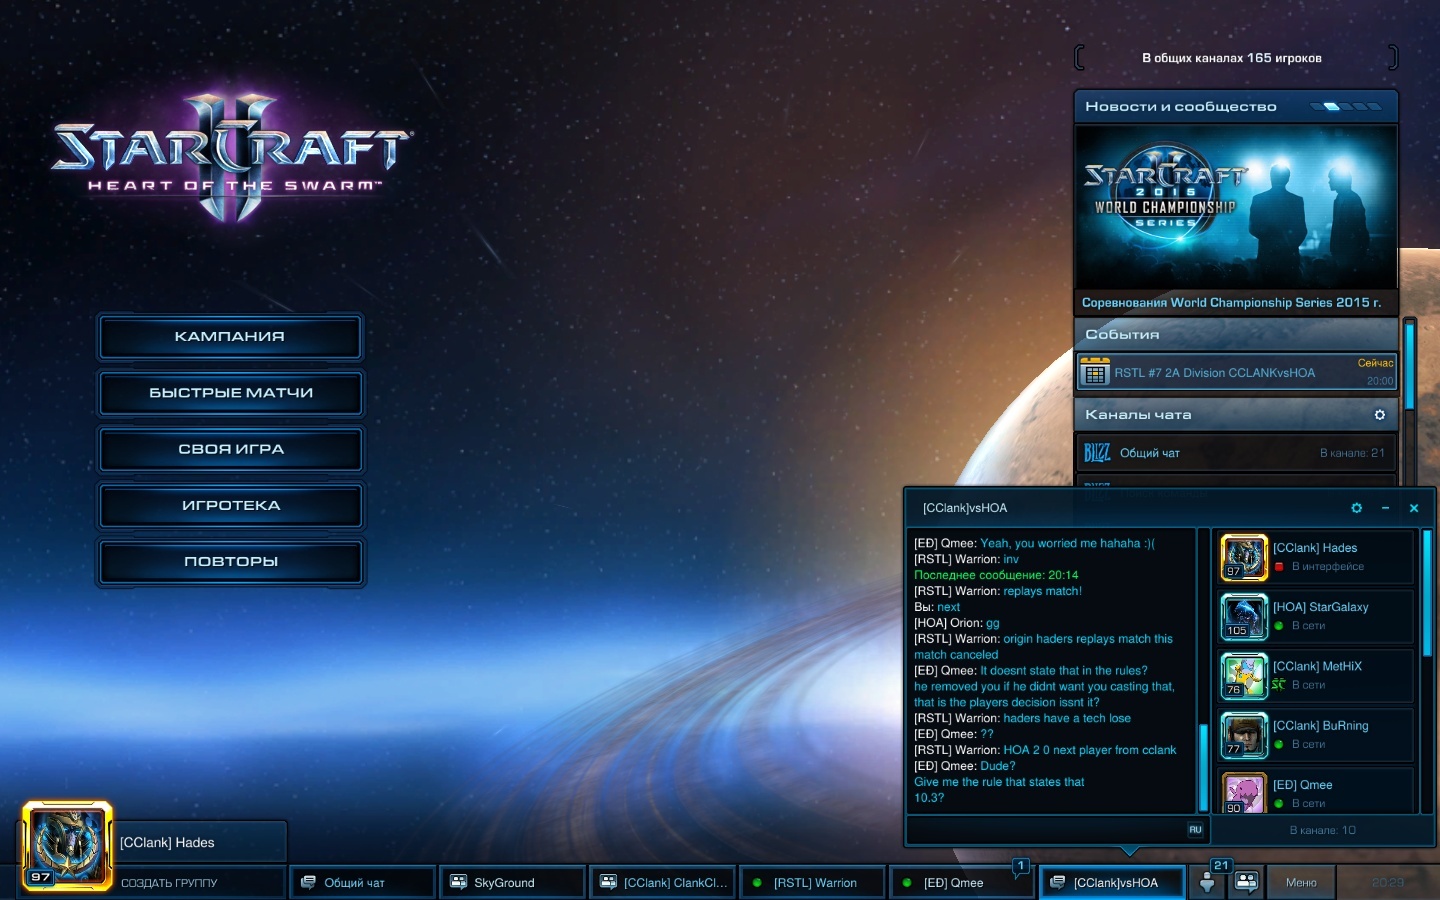Open the Меню button
1440x900 pixels.
click(1301, 882)
